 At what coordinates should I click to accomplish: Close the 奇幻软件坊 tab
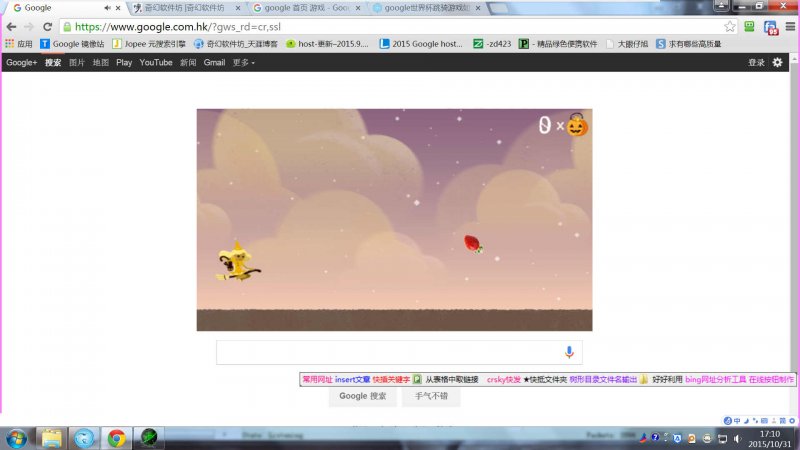(238, 8)
